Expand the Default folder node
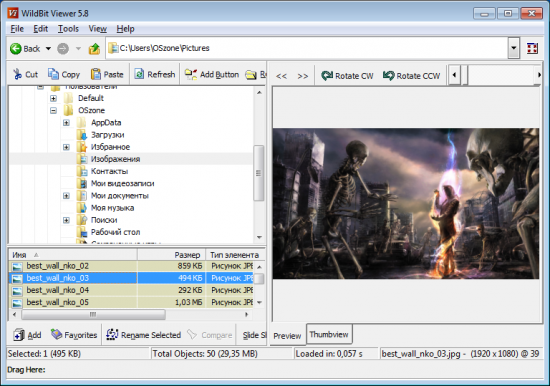This screenshot has width=550, height=386. click(x=53, y=98)
